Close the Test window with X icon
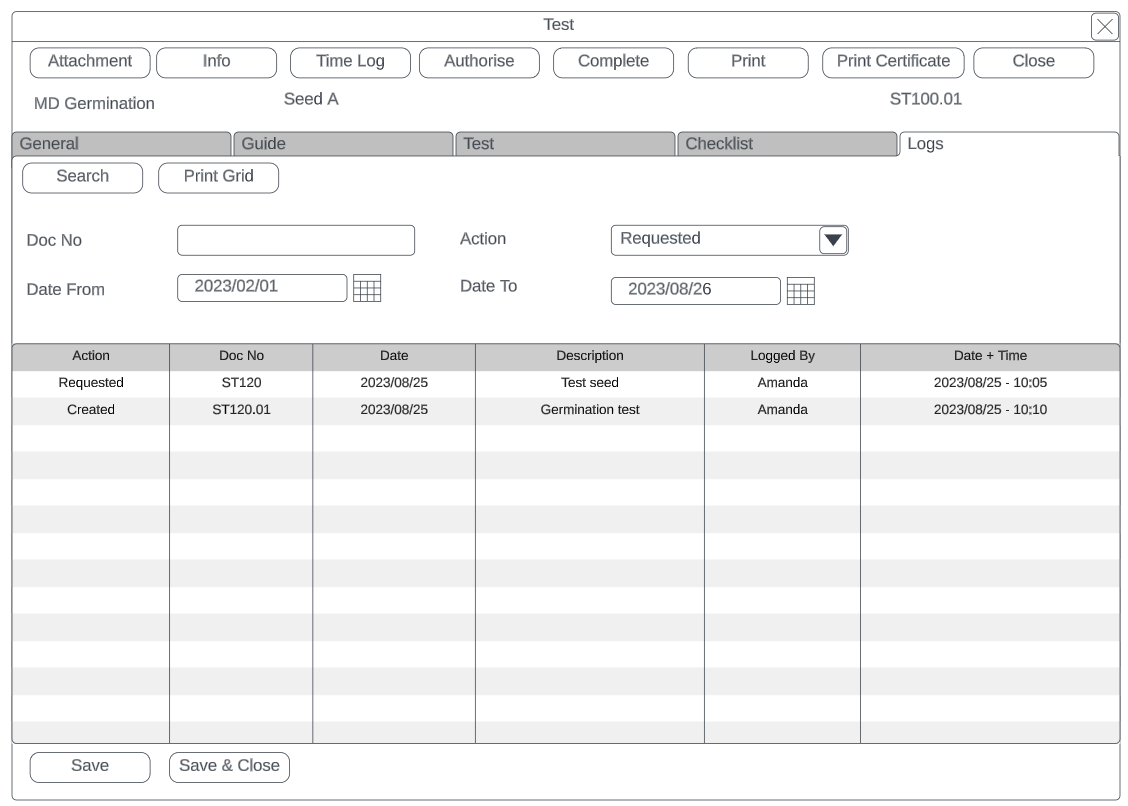The width and height of the screenshot is (1128, 806). (1104, 27)
